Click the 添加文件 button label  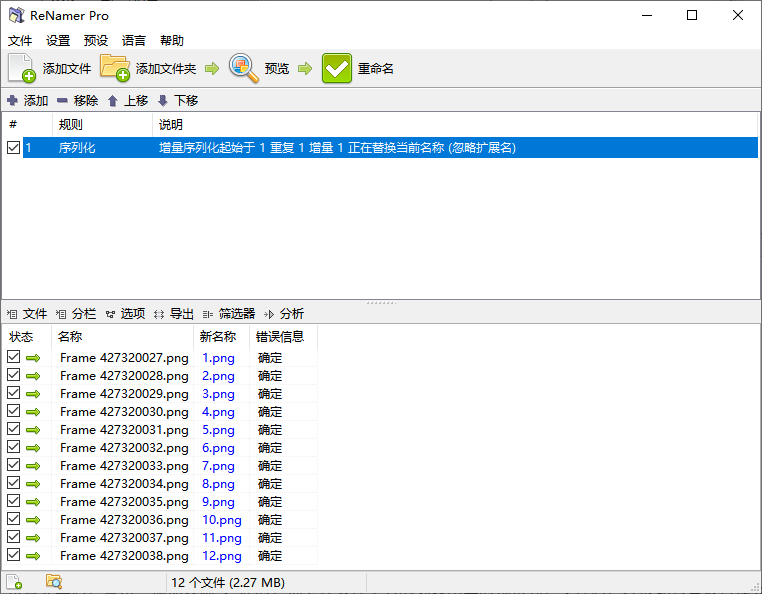tap(67, 69)
